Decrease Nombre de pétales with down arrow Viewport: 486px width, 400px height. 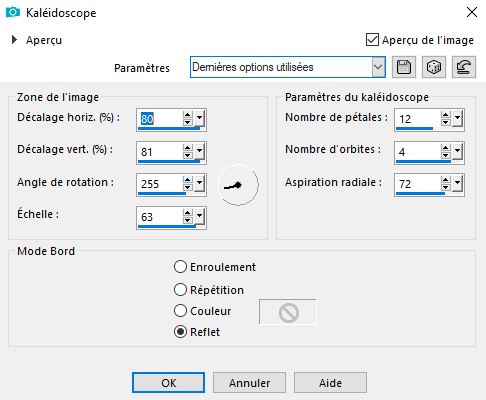pyautogui.click(x=446, y=122)
